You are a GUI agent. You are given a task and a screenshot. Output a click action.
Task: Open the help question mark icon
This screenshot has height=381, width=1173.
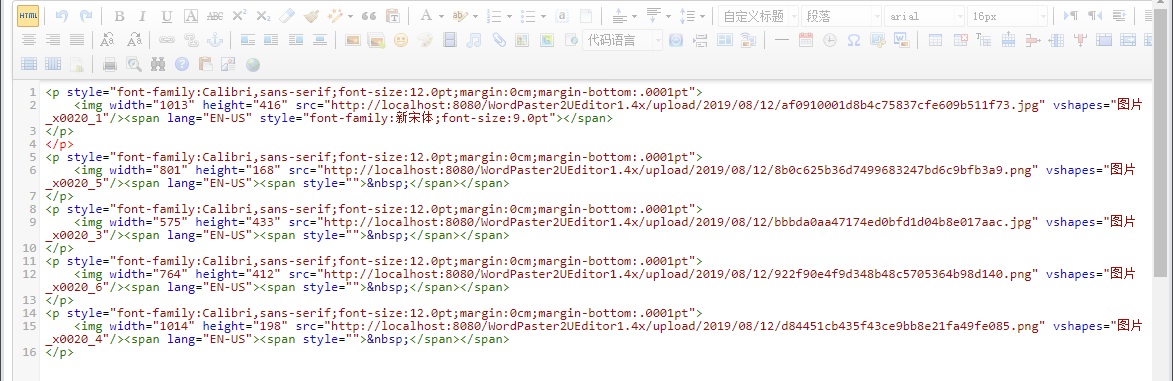coord(181,64)
